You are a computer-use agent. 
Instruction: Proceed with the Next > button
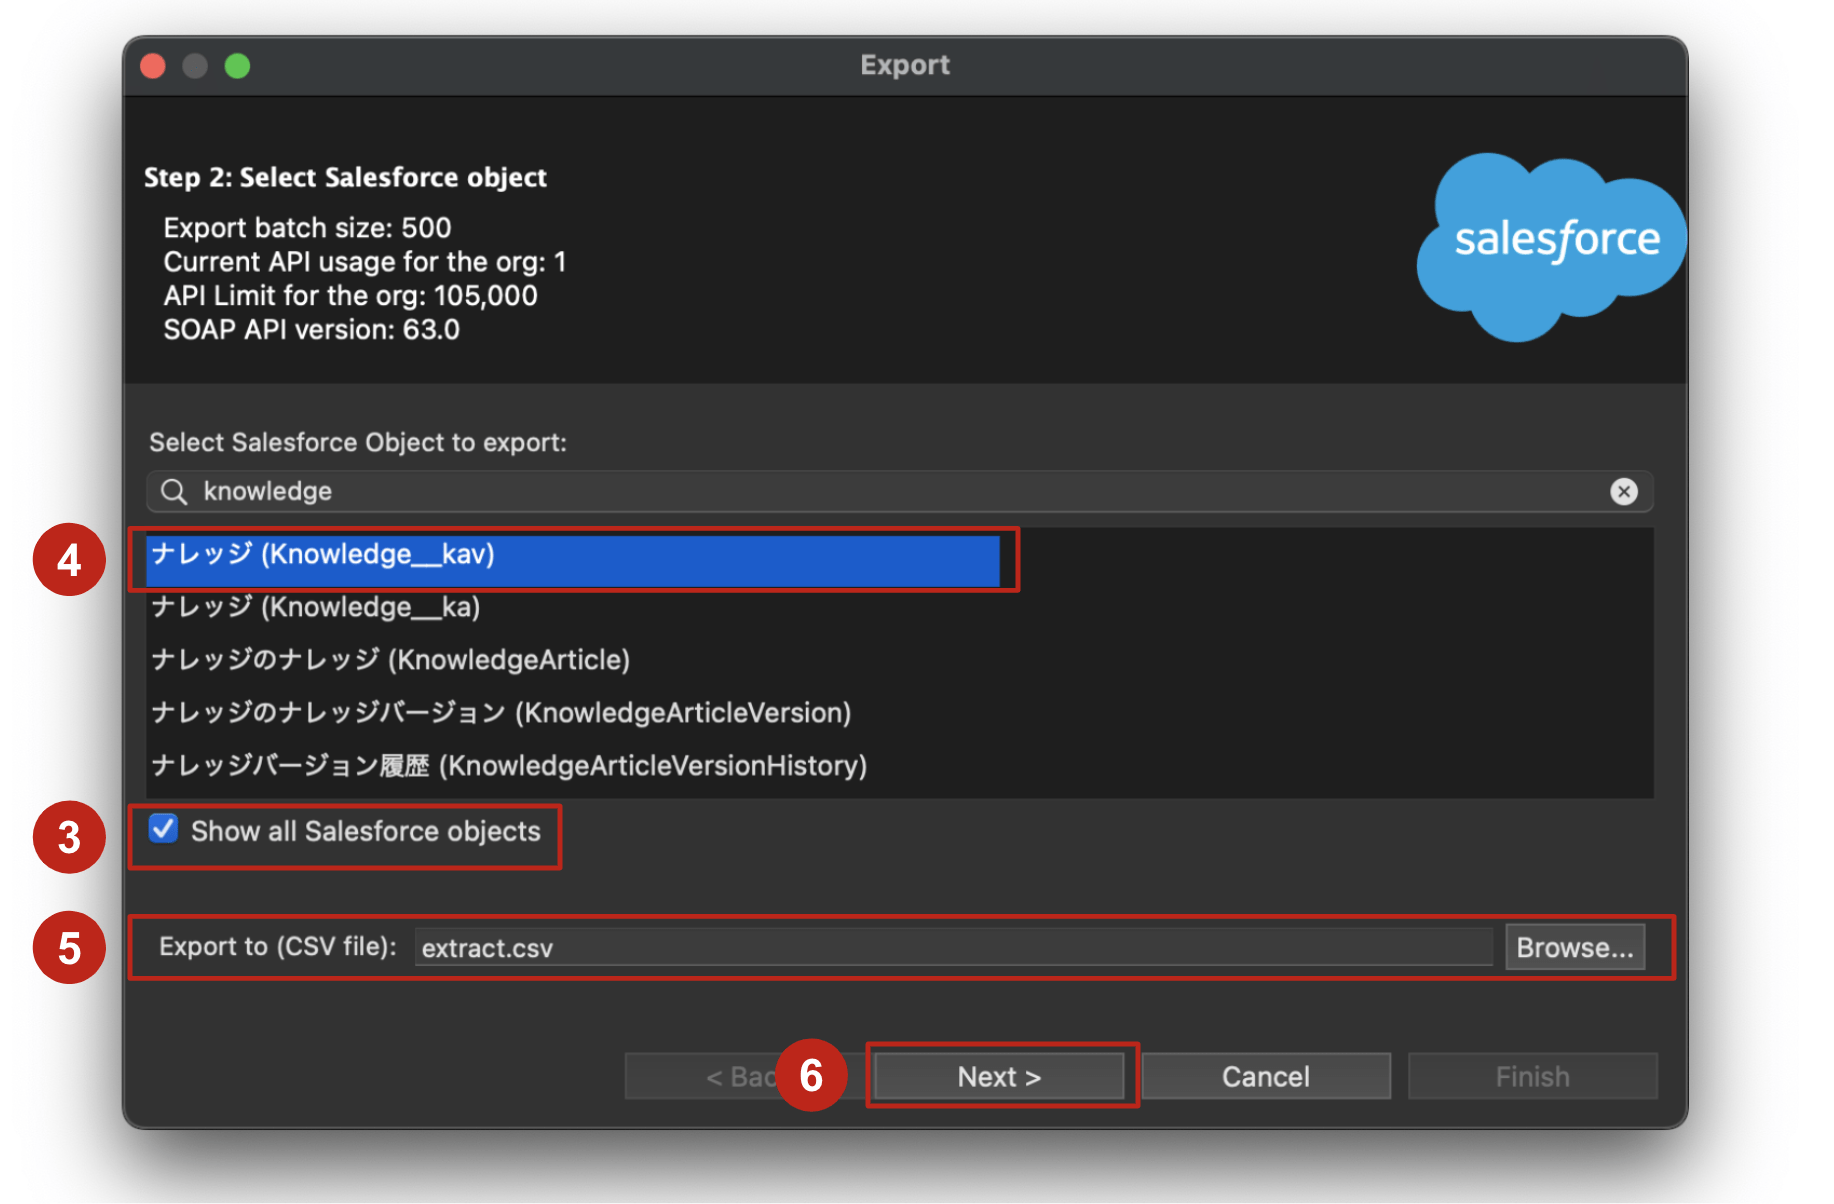999,1076
